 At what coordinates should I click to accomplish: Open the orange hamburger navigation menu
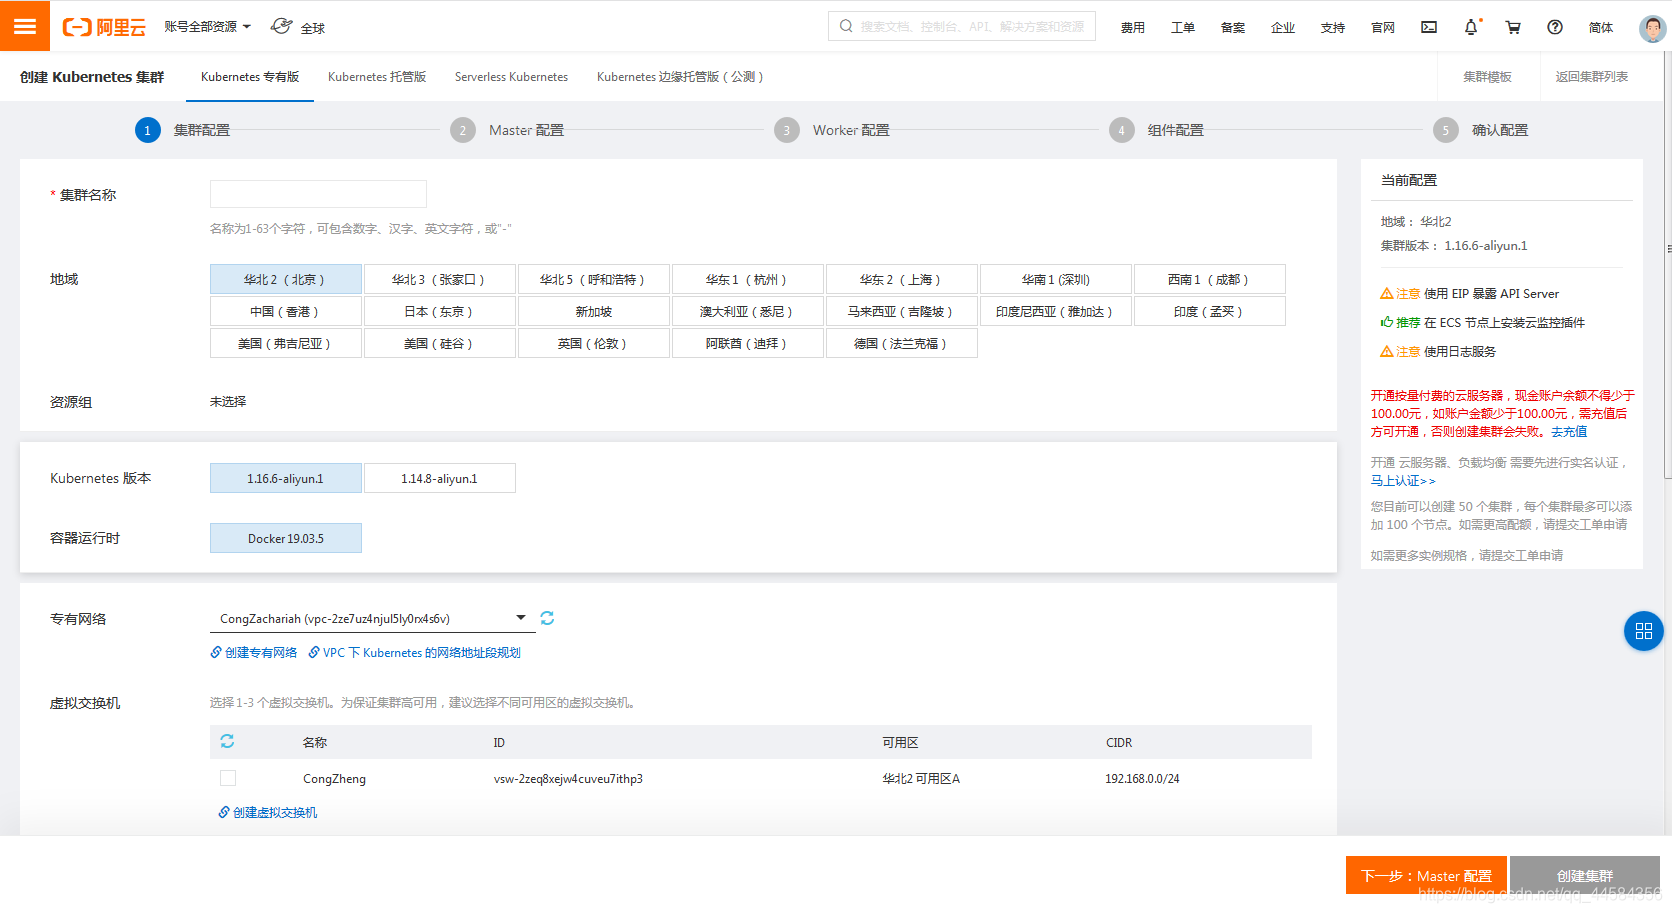(x=25, y=26)
